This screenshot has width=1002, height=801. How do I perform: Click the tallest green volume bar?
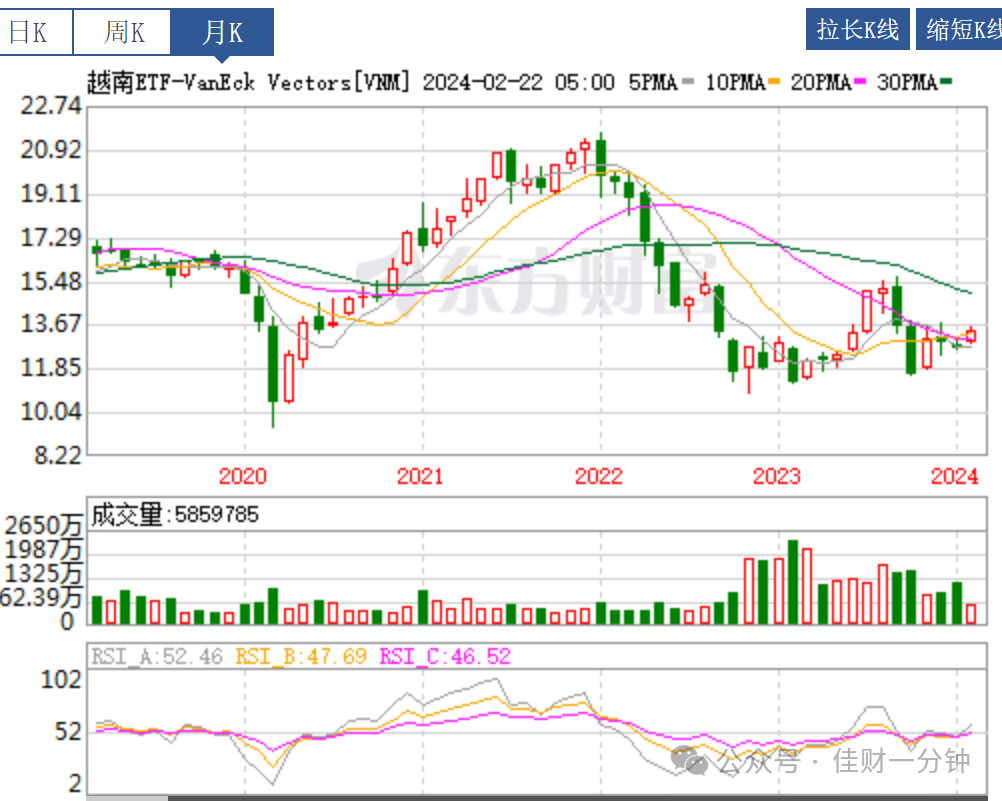pos(793,582)
